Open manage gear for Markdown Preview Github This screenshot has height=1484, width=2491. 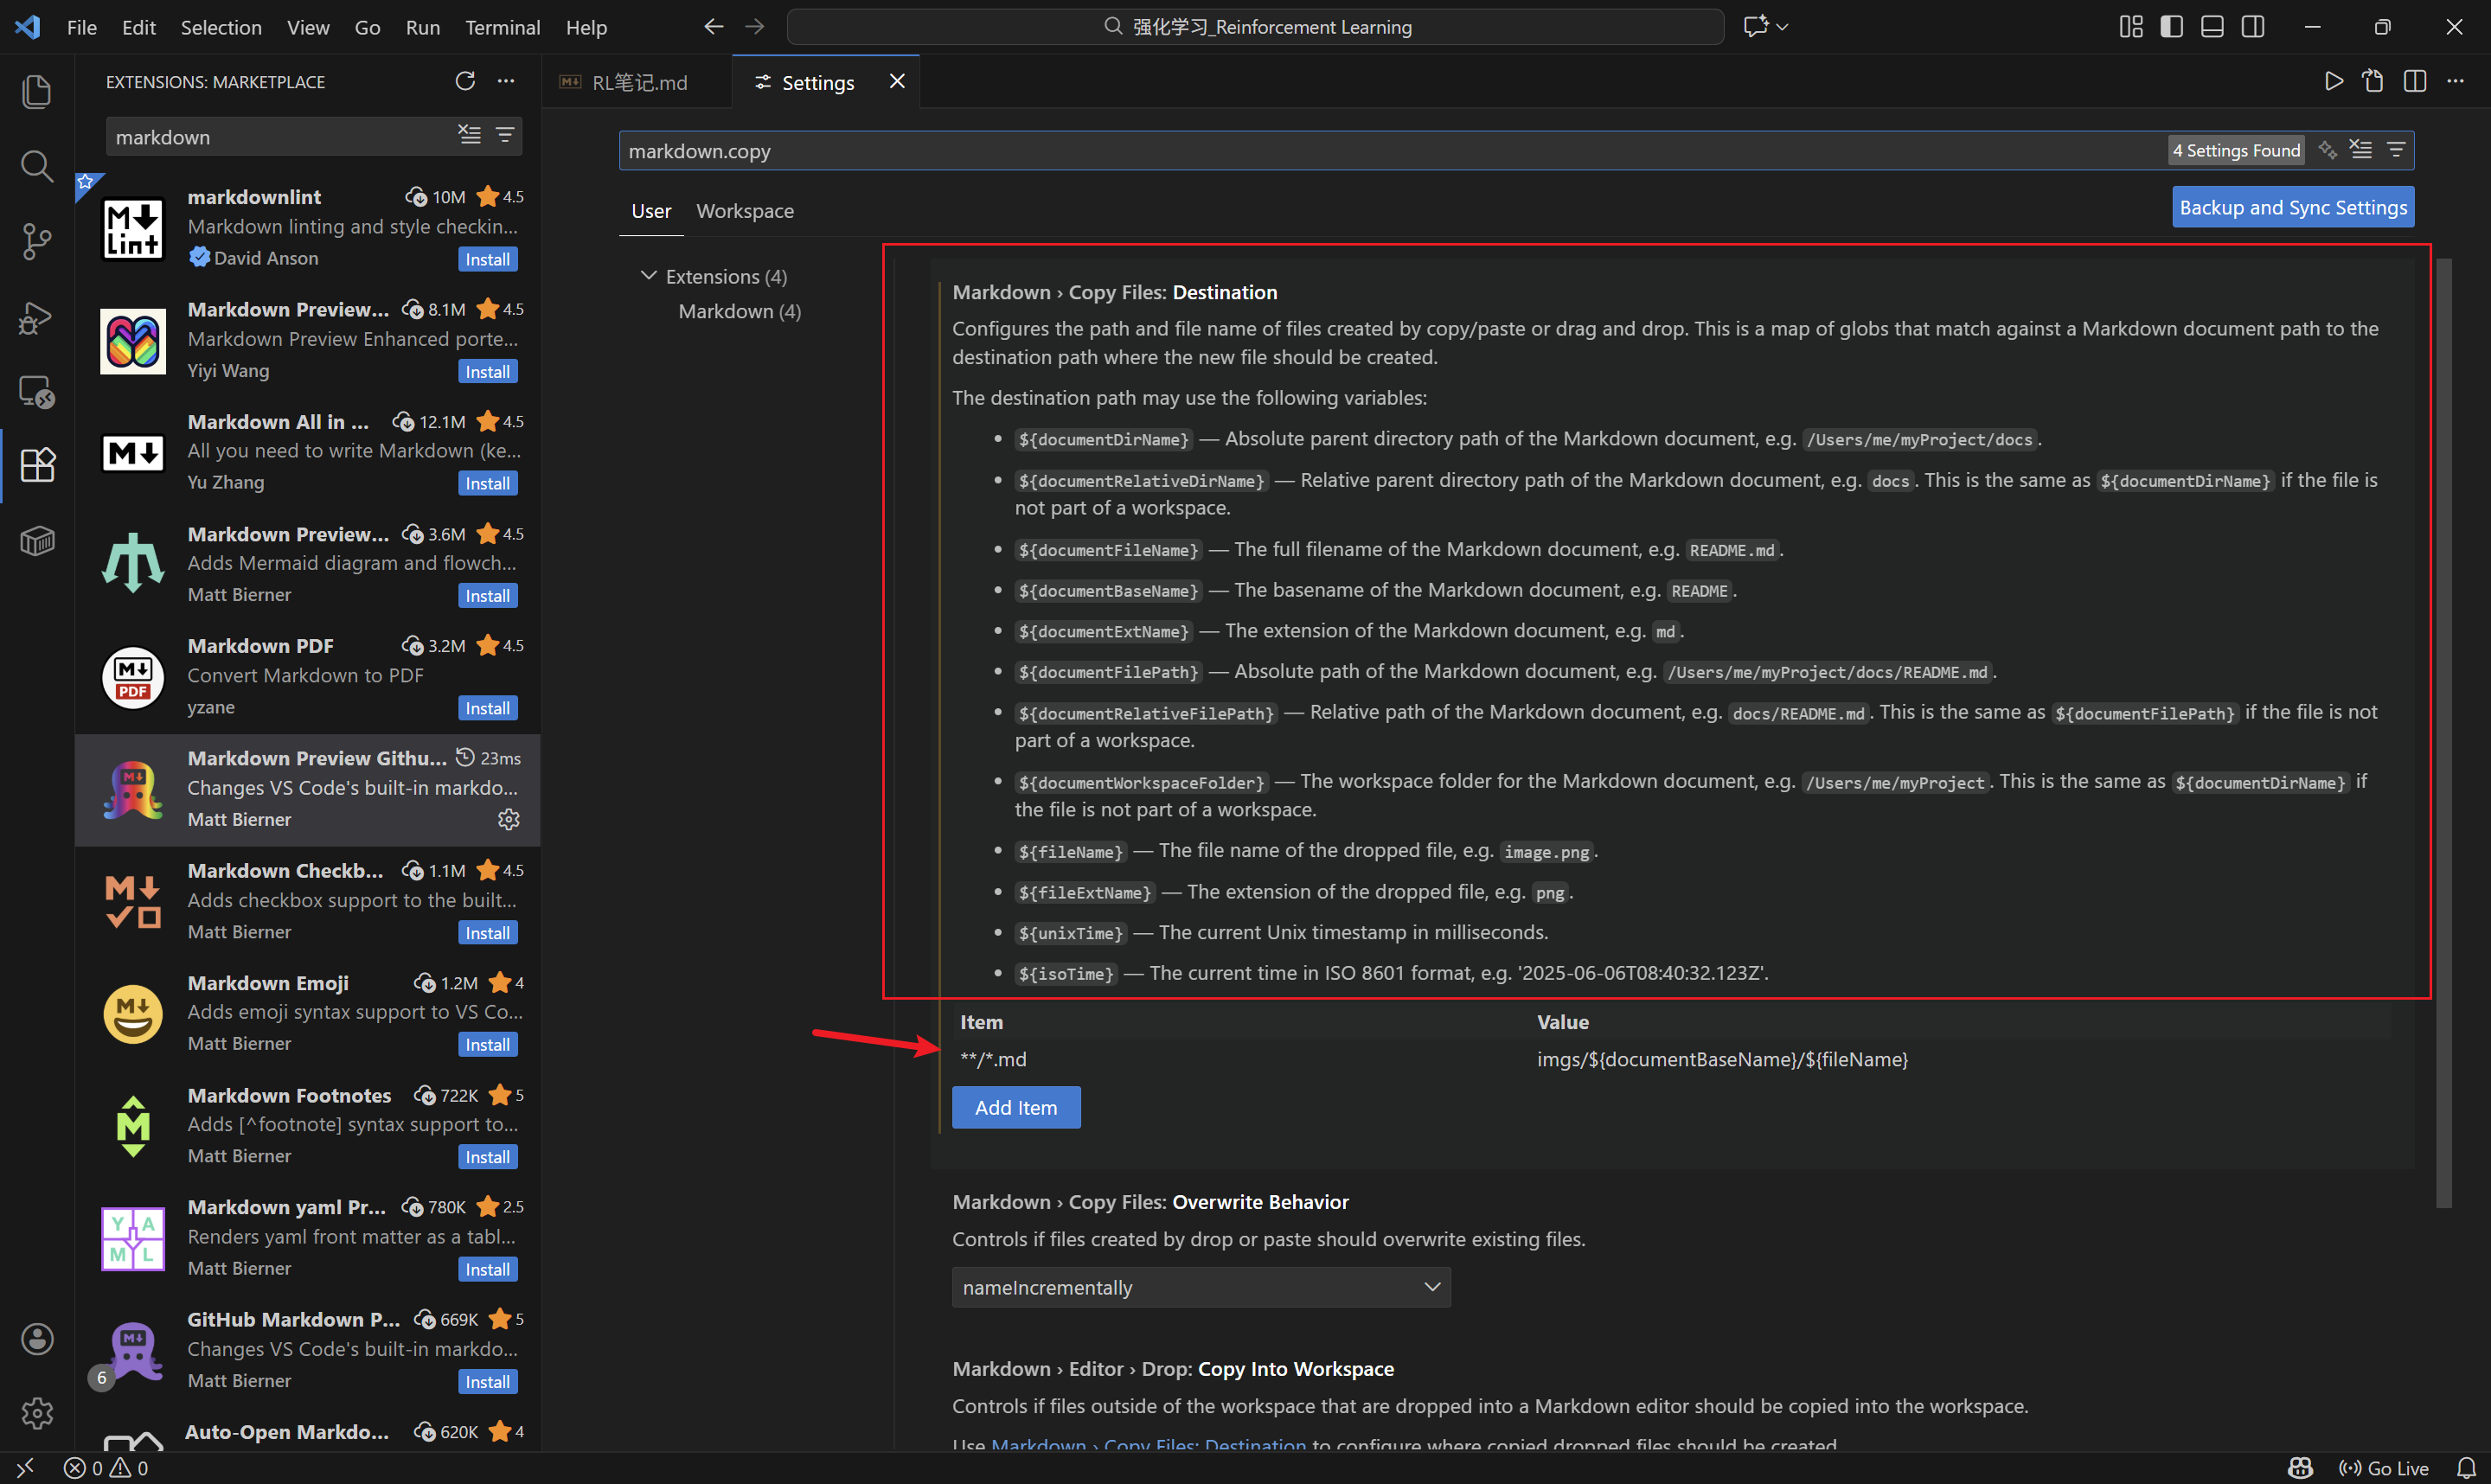pos(509,819)
